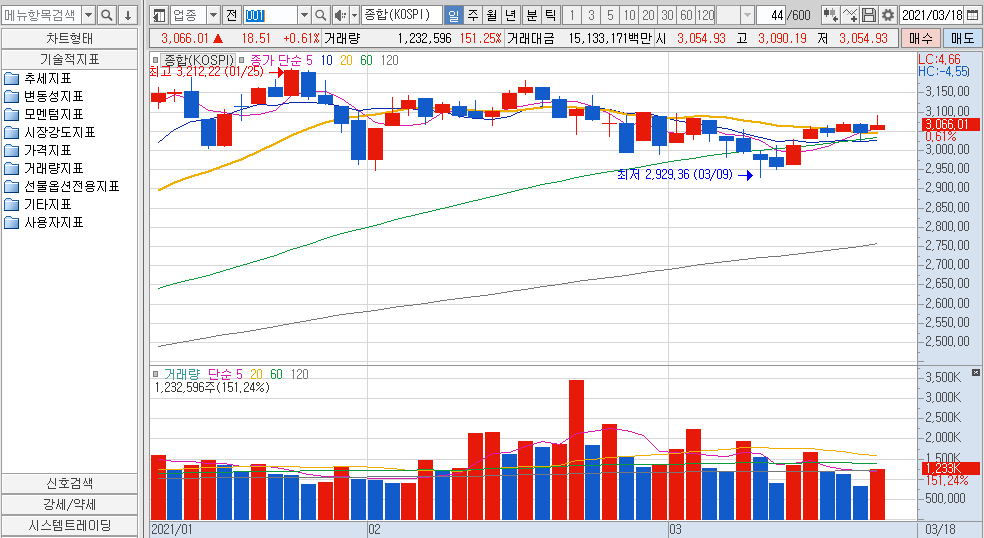This screenshot has height=538, width=984.
Task: Switch to 기술적지표 section tab
Action: click(x=70, y=60)
